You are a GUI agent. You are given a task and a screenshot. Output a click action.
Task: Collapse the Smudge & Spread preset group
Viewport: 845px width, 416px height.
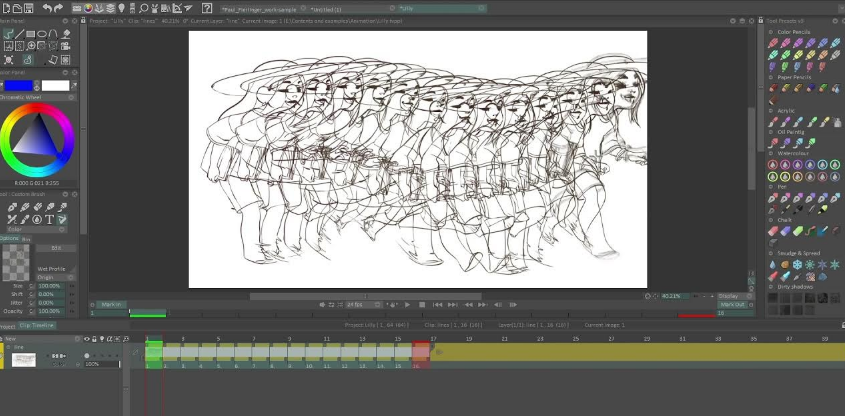pyautogui.click(x=771, y=253)
